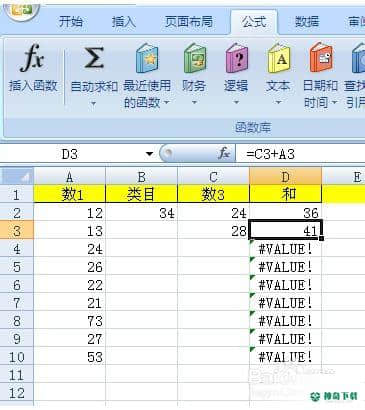Select column D header
This screenshot has height=410, width=365.
pos(285,176)
